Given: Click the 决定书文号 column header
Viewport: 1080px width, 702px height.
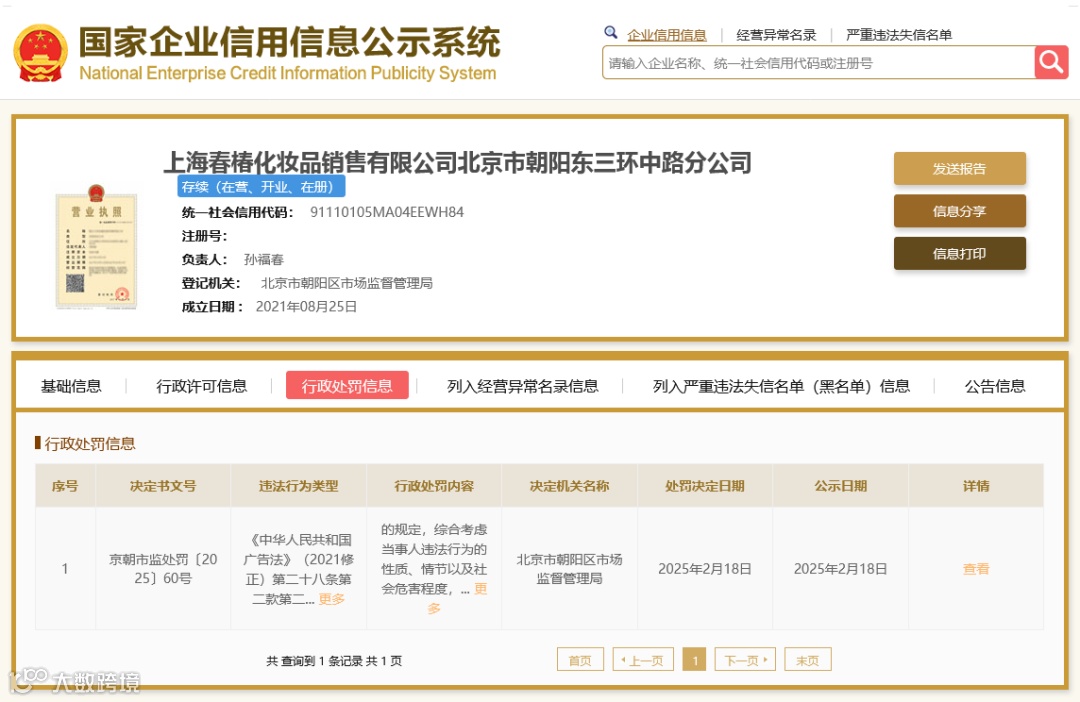Looking at the screenshot, I should [163, 486].
